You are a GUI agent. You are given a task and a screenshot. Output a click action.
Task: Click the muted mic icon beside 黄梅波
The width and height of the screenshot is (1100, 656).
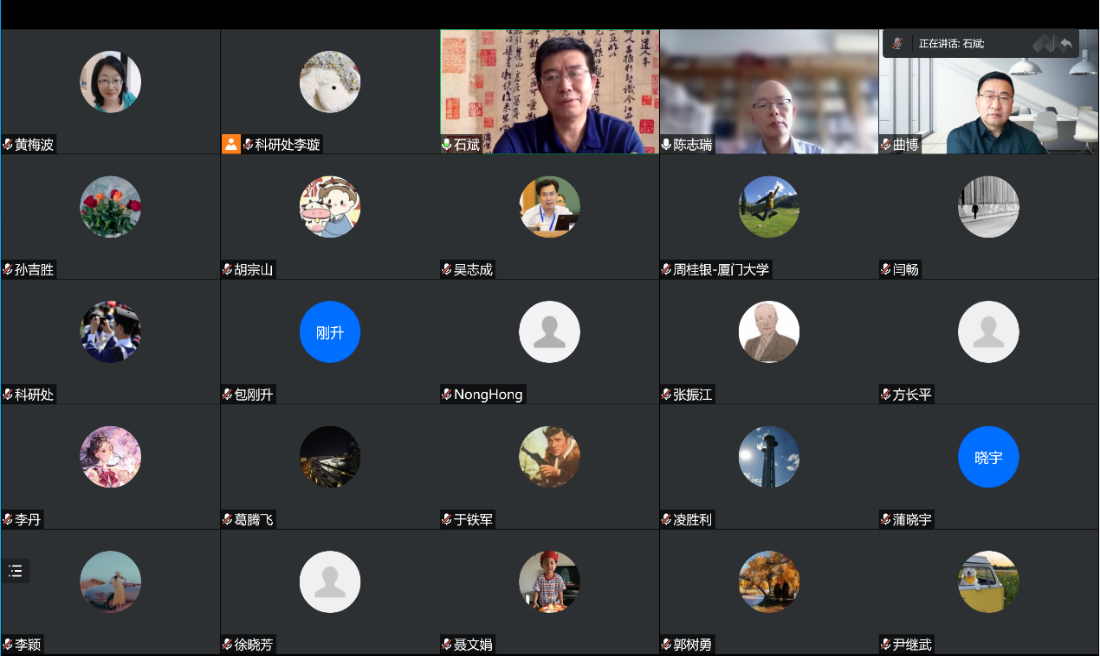(8, 145)
